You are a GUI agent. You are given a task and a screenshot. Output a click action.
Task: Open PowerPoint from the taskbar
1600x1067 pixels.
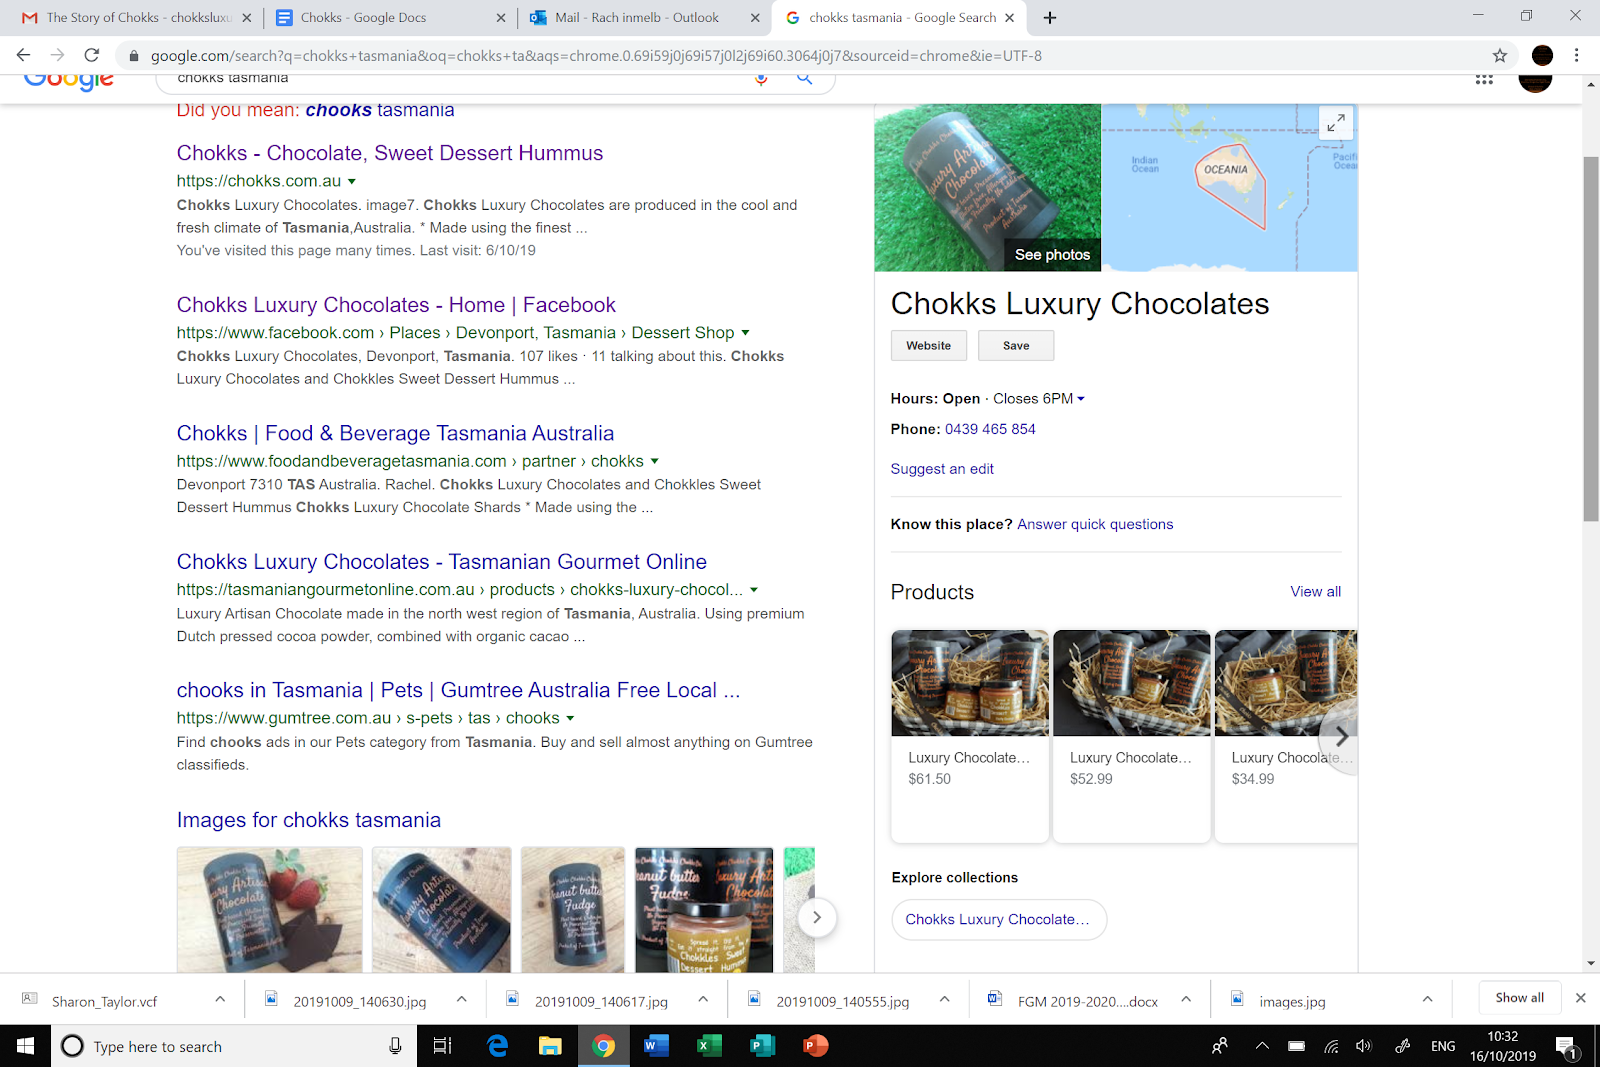tap(816, 1046)
